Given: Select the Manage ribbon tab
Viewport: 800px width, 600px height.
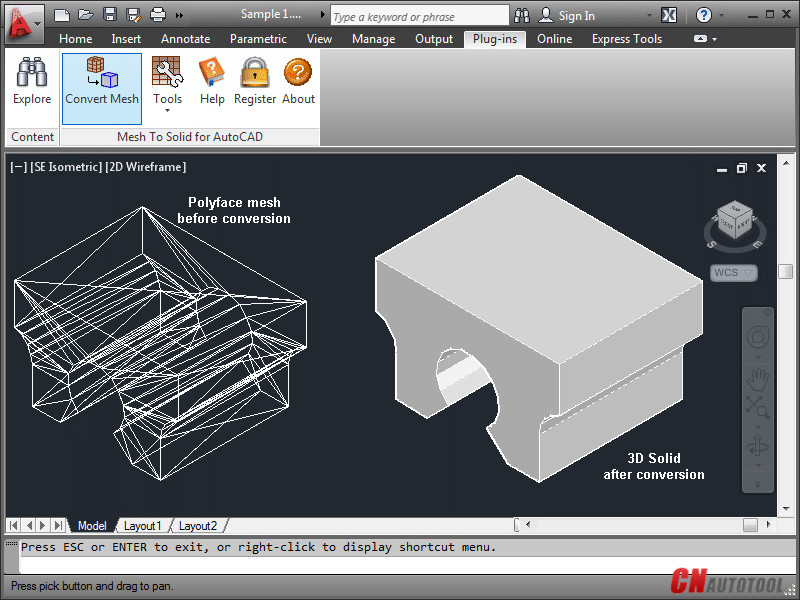Looking at the screenshot, I should click(373, 39).
